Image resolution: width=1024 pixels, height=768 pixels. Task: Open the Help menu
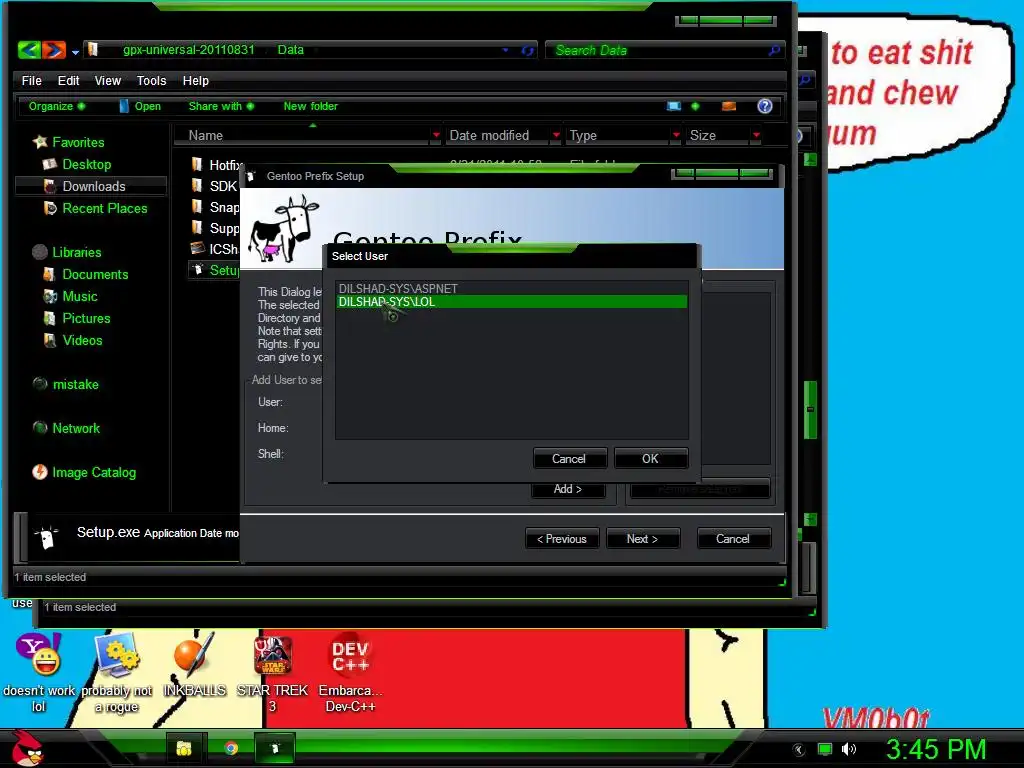click(195, 80)
